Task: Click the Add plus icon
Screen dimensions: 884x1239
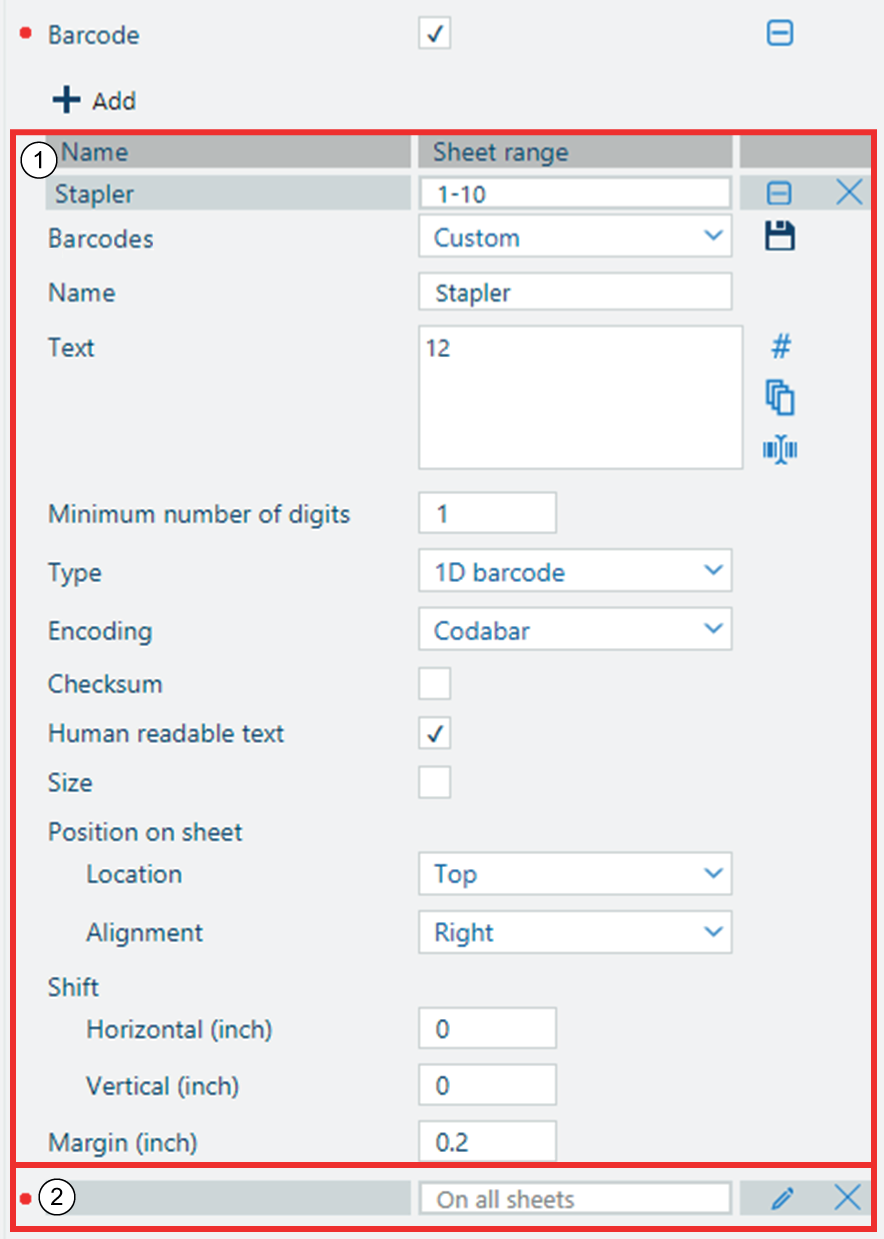Action: 67,100
